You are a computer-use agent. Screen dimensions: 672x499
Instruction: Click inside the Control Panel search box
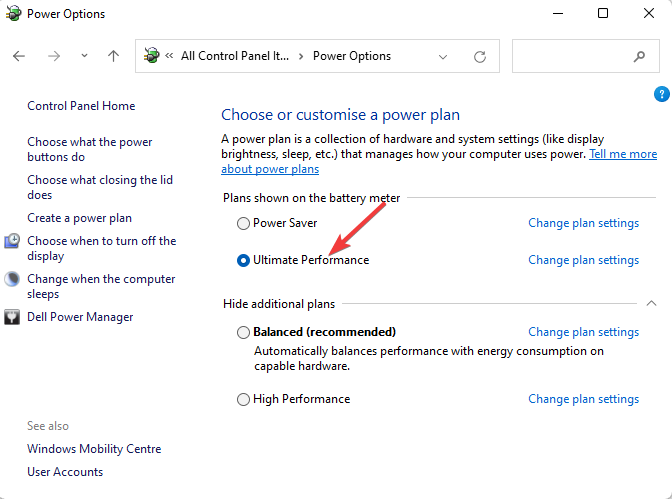pos(585,56)
